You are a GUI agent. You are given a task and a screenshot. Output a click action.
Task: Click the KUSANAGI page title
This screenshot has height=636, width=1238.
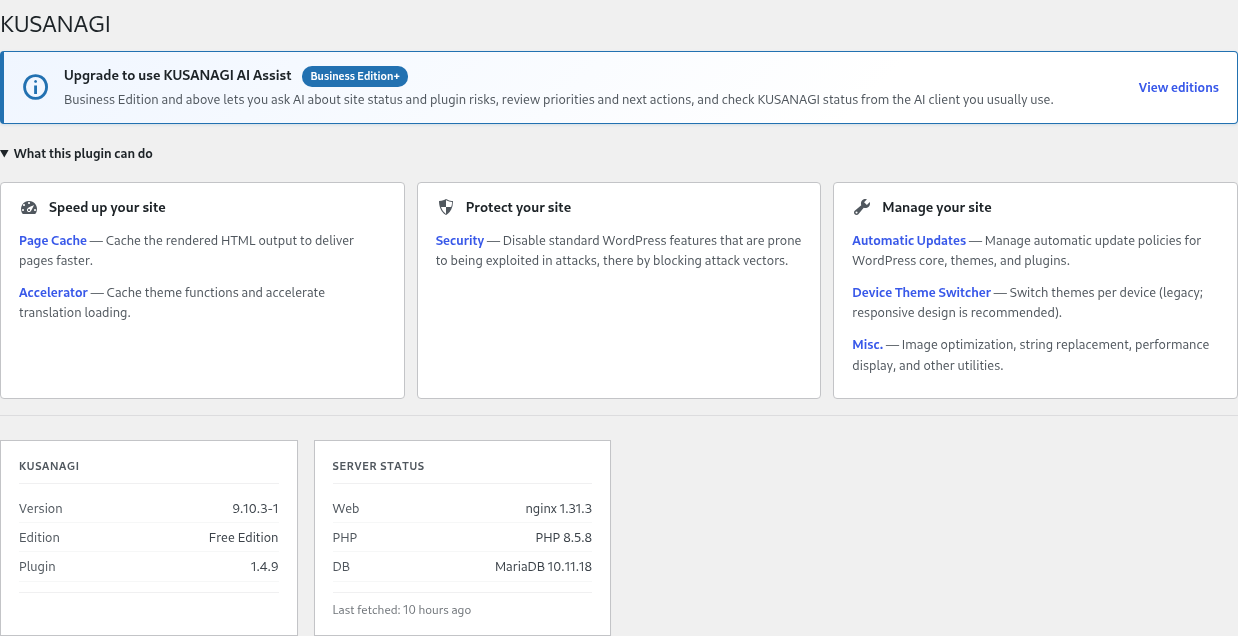(55, 25)
